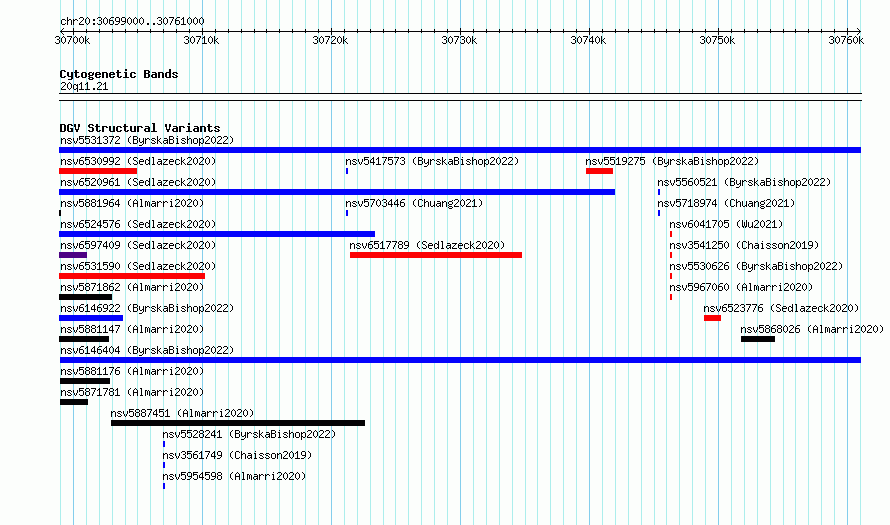The image size is (890, 525).
Task: Open the nsv3541250 (Chaisson2019) label
Action: pyautogui.click(x=745, y=245)
